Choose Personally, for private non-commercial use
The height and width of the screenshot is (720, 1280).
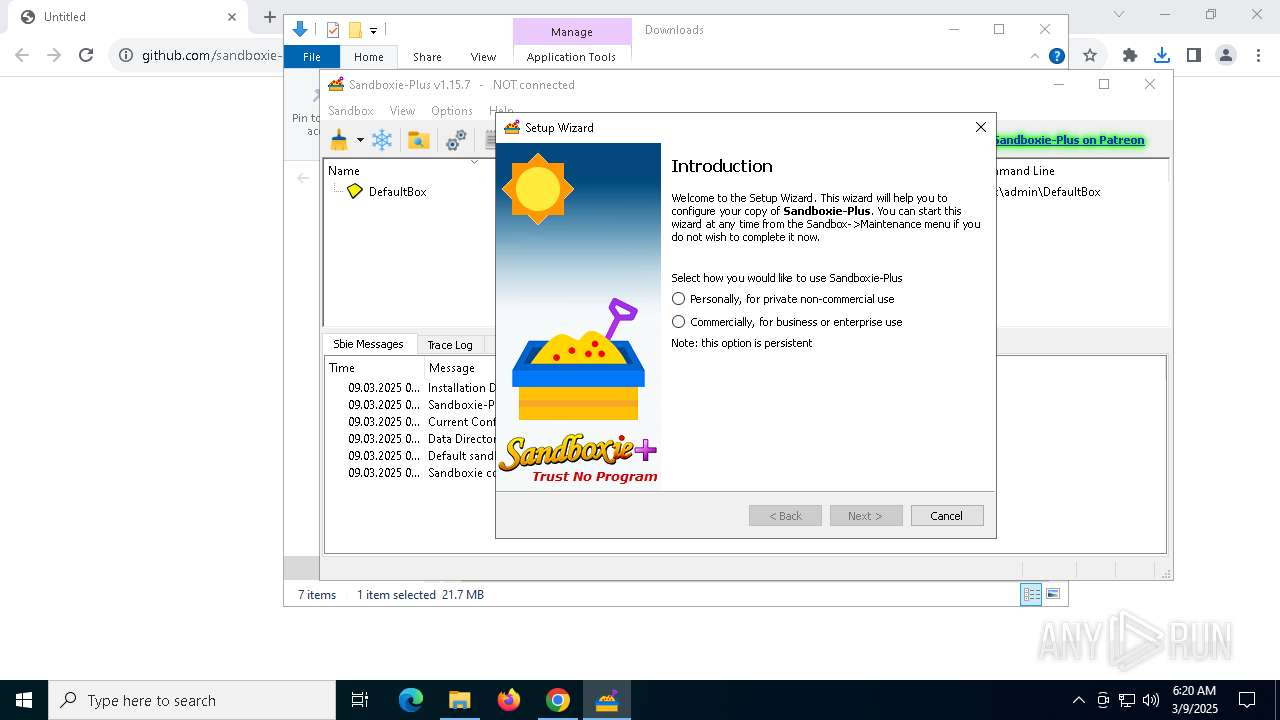pos(783,299)
